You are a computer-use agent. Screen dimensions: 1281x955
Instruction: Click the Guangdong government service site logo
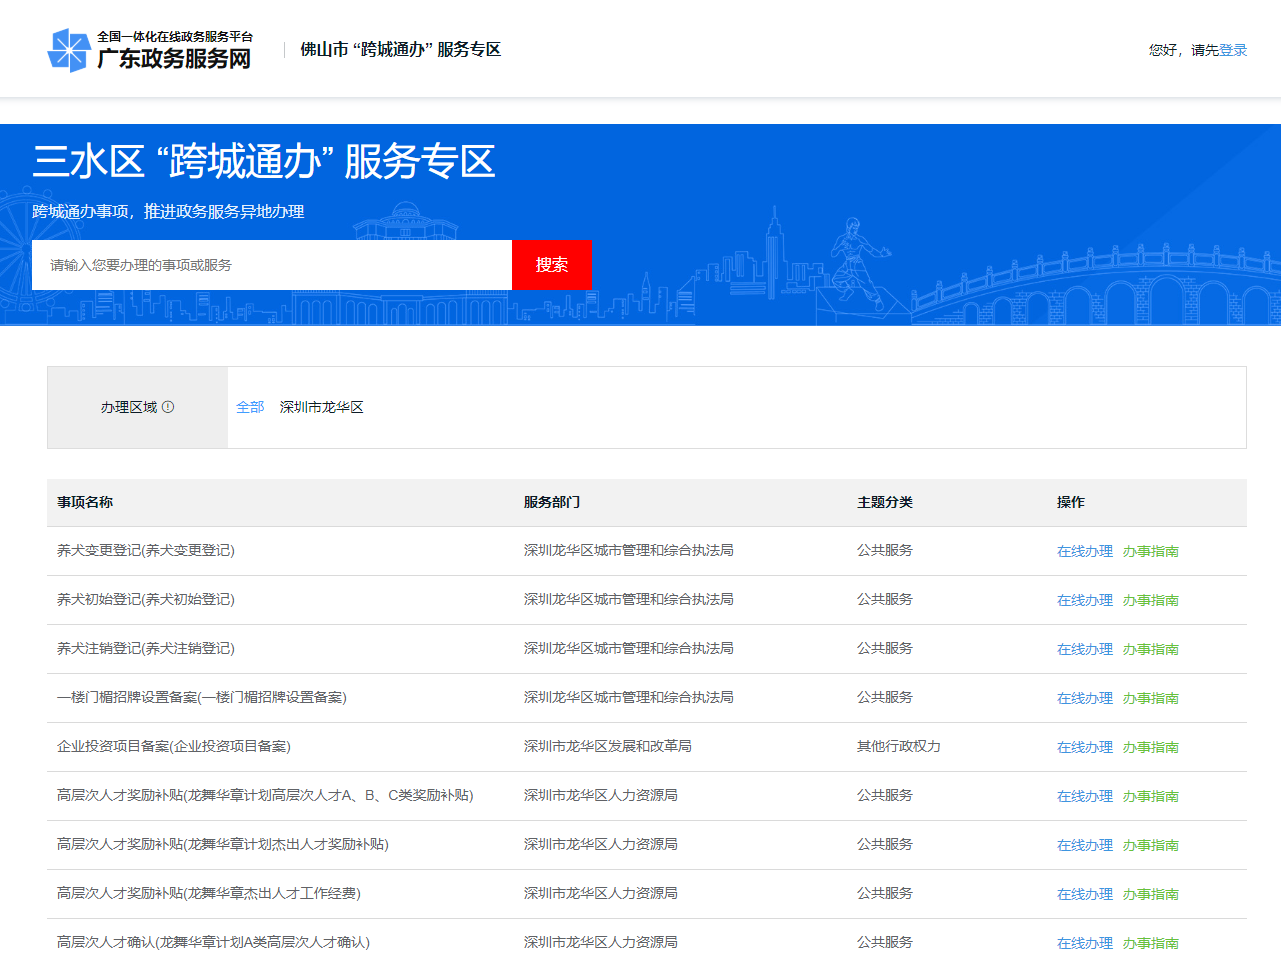[x=69, y=50]
